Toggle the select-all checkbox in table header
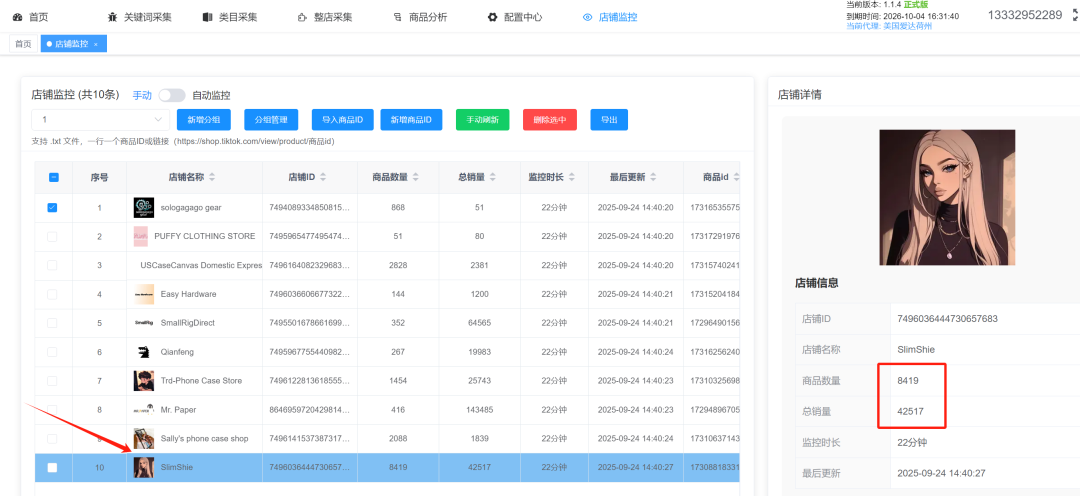This screenshot has height=496, width=1080. tap(52, 177)
